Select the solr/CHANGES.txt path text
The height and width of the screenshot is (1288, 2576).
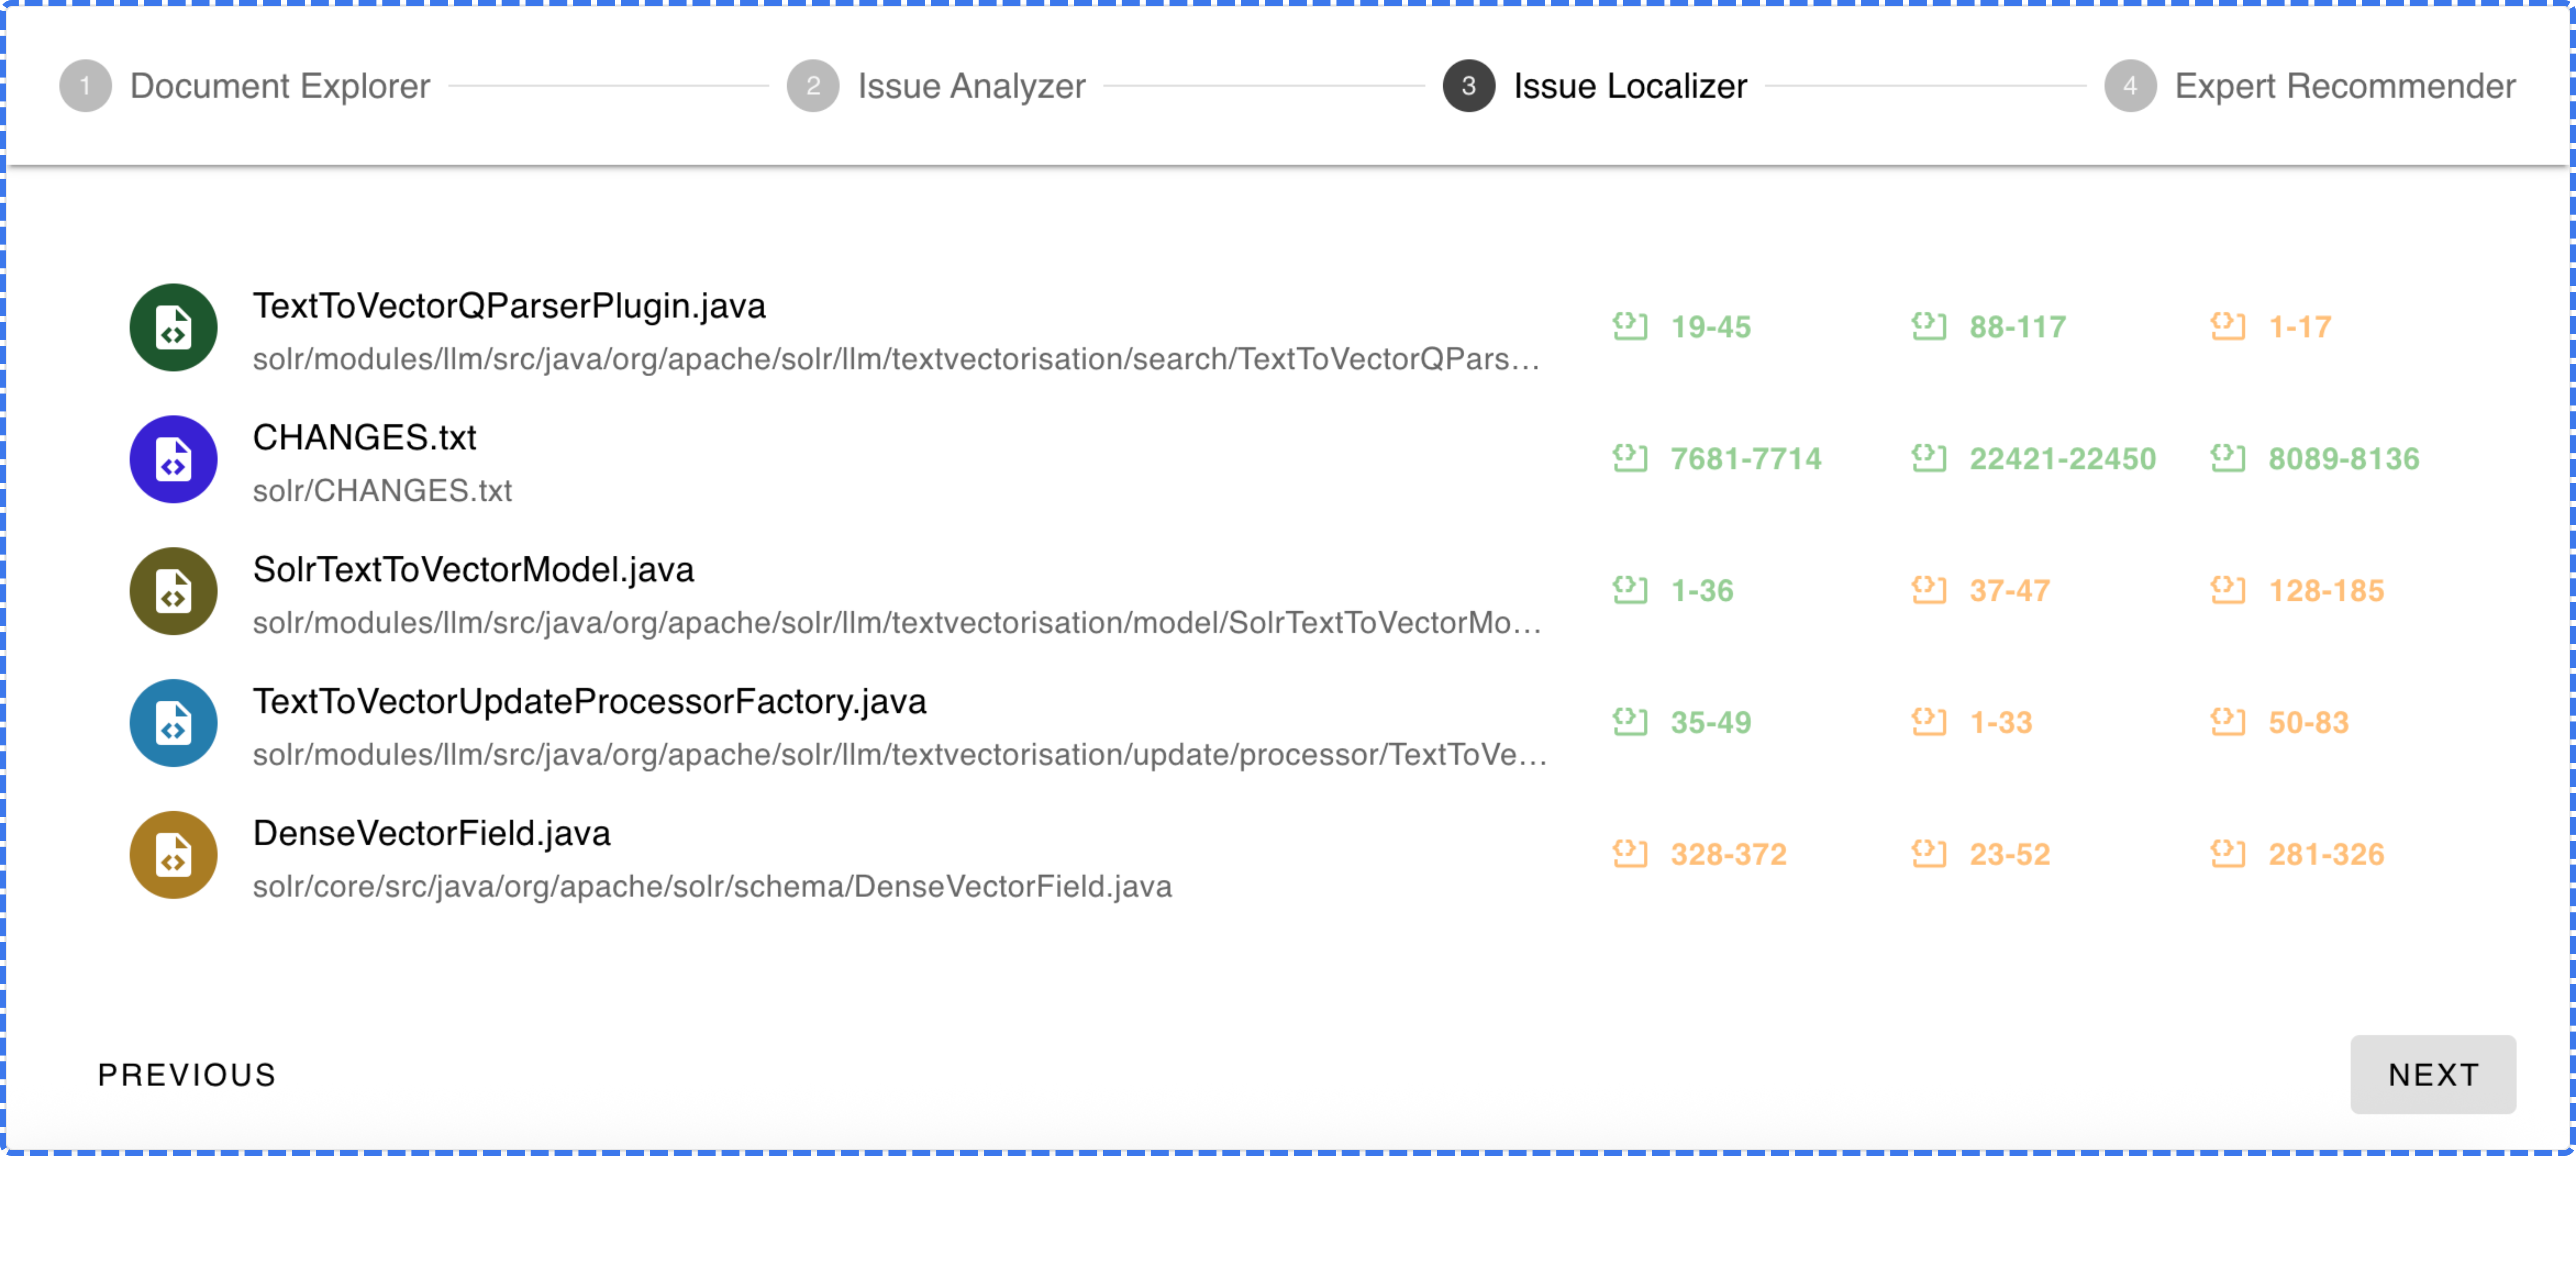pyautogui.click(x=382, y=491)
